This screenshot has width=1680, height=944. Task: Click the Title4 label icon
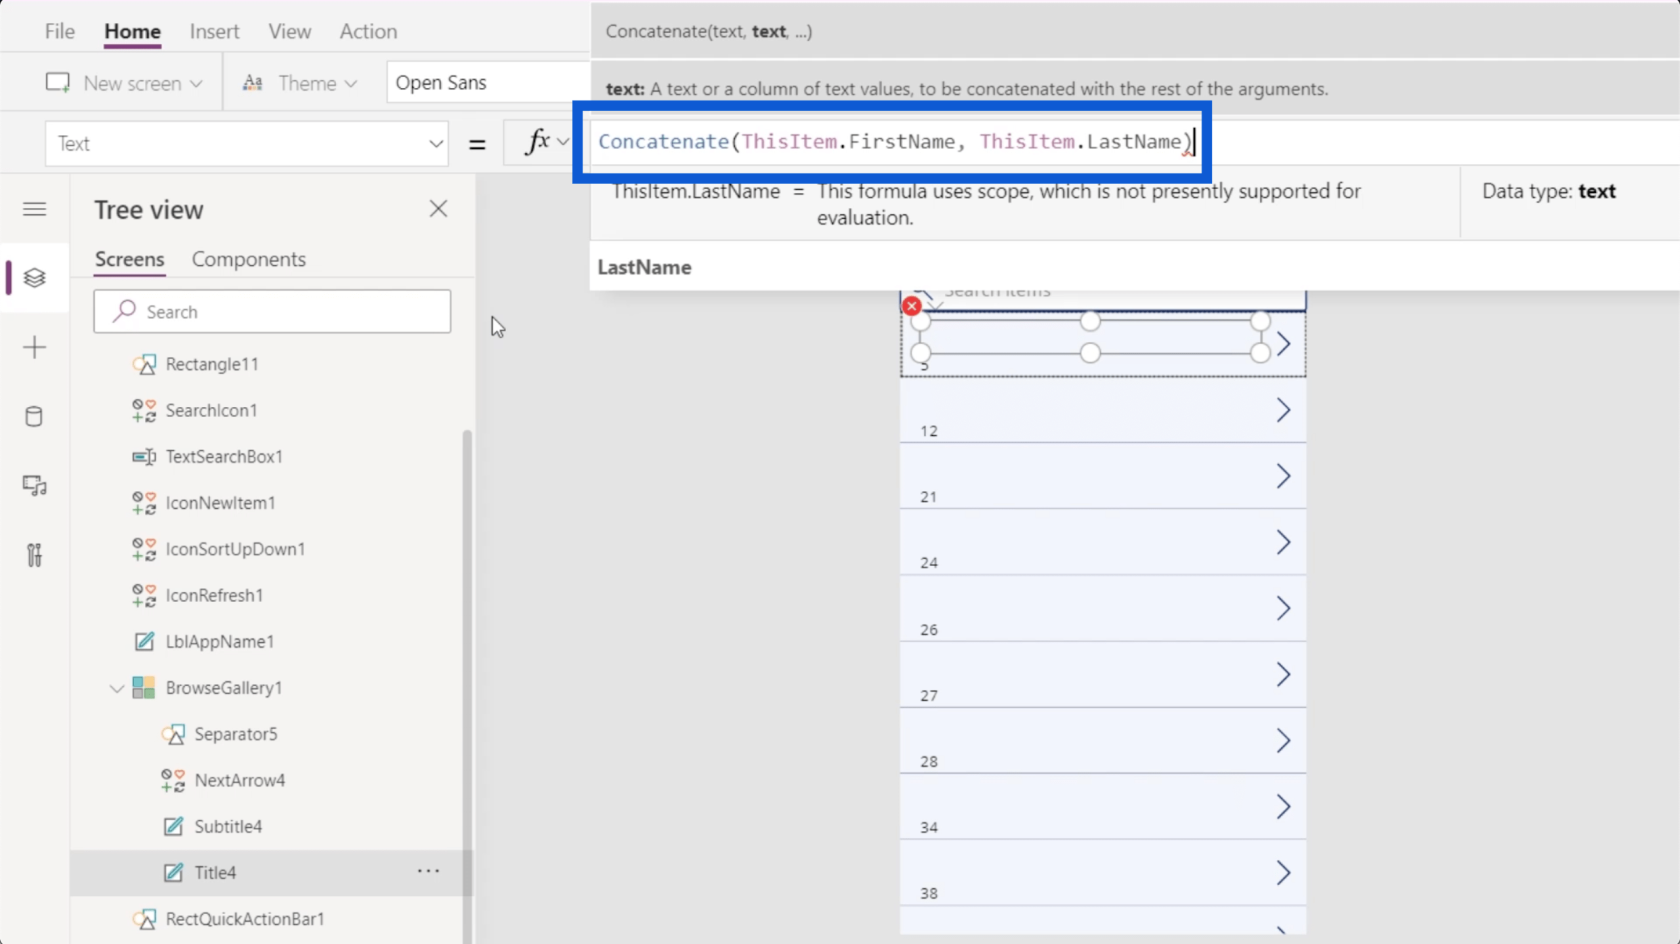pyautogui.click(x=173, y=872)
